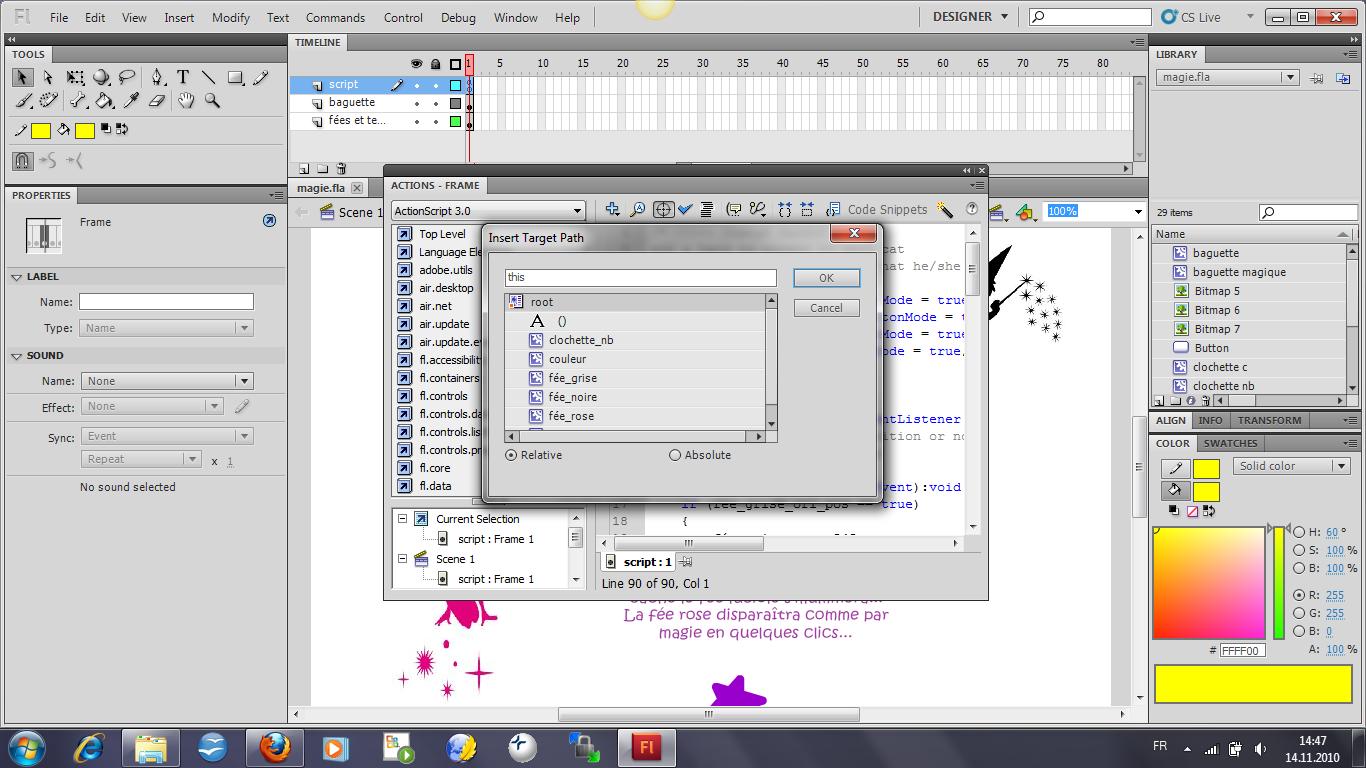Viewport: 1366px width, 768px height.
Task: Open the Solid color type dropdown
Action: (1294, 466)
